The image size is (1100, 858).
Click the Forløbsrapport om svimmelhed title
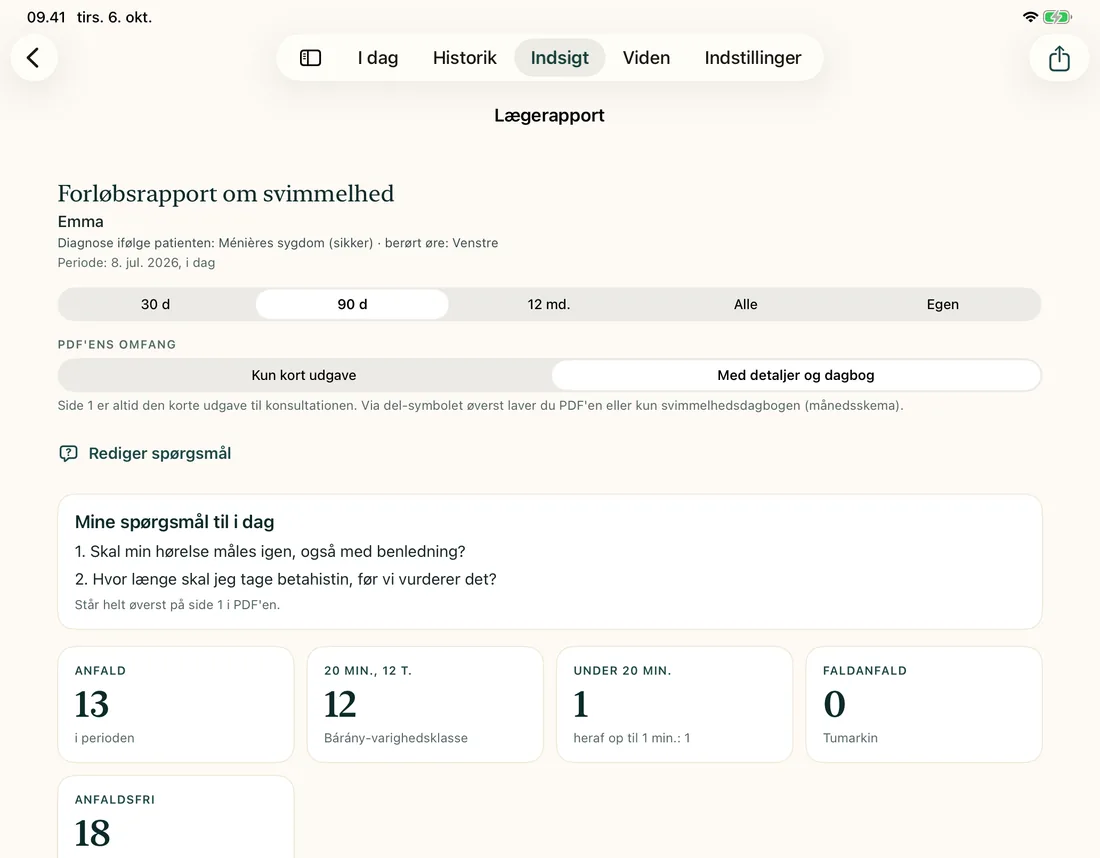point(225,194)
